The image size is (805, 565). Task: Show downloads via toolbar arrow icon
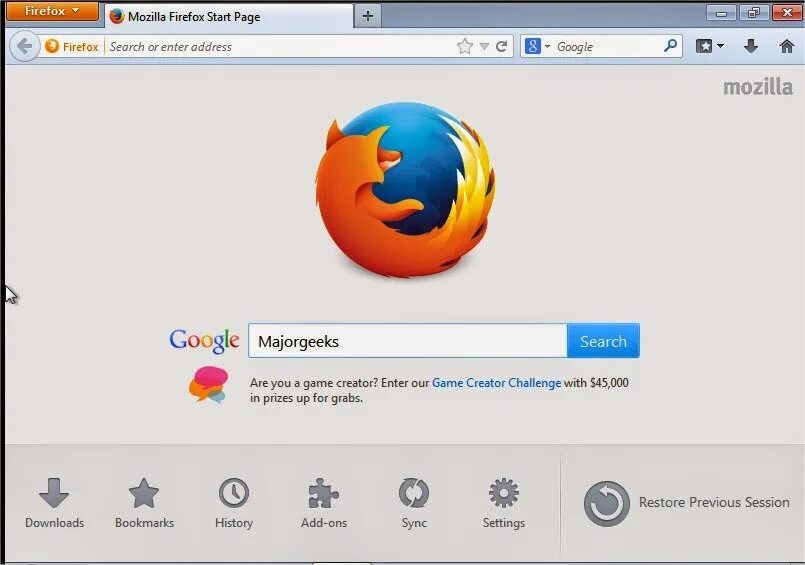[x=751, y=46]
